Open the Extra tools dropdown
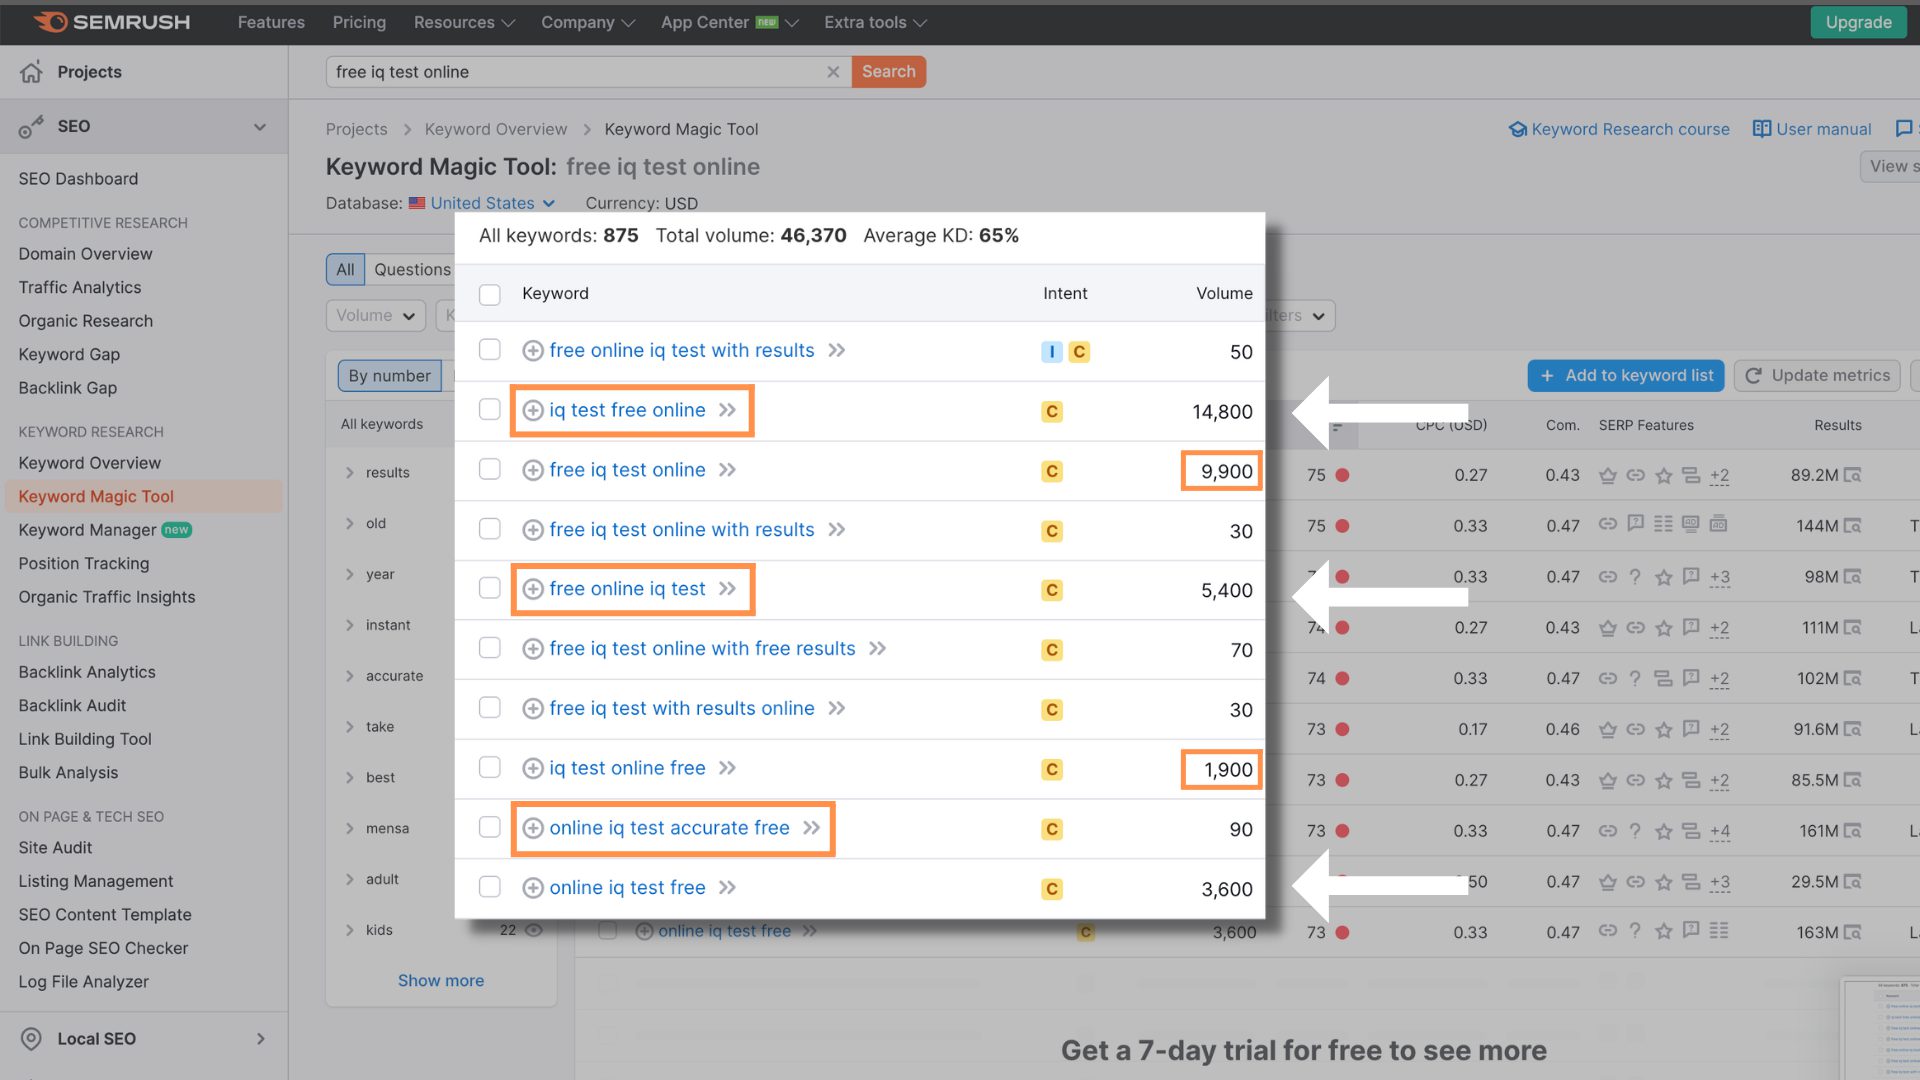 [875, 22]
